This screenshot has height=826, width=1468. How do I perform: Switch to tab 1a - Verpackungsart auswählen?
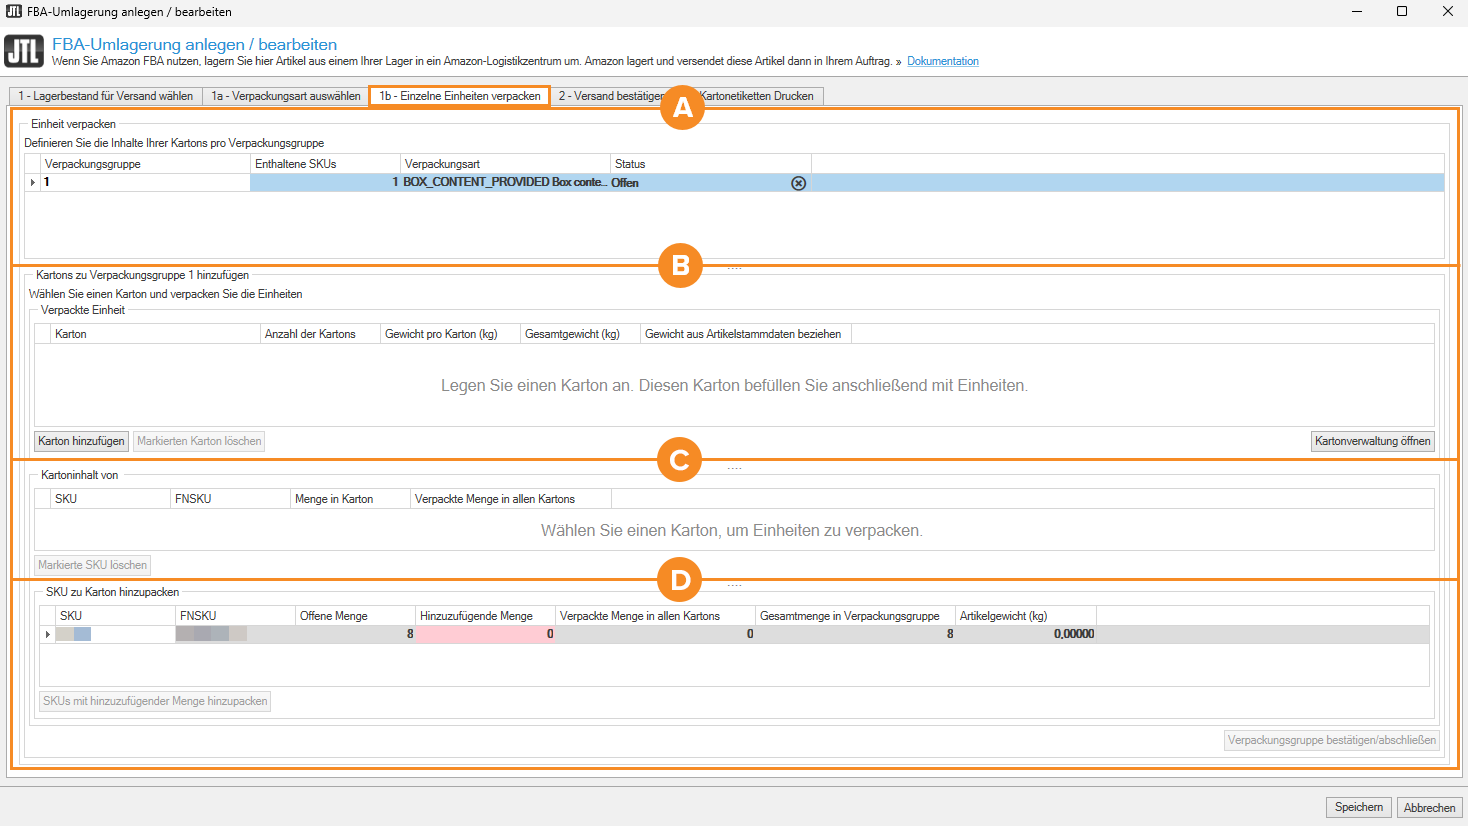[286, 96]
